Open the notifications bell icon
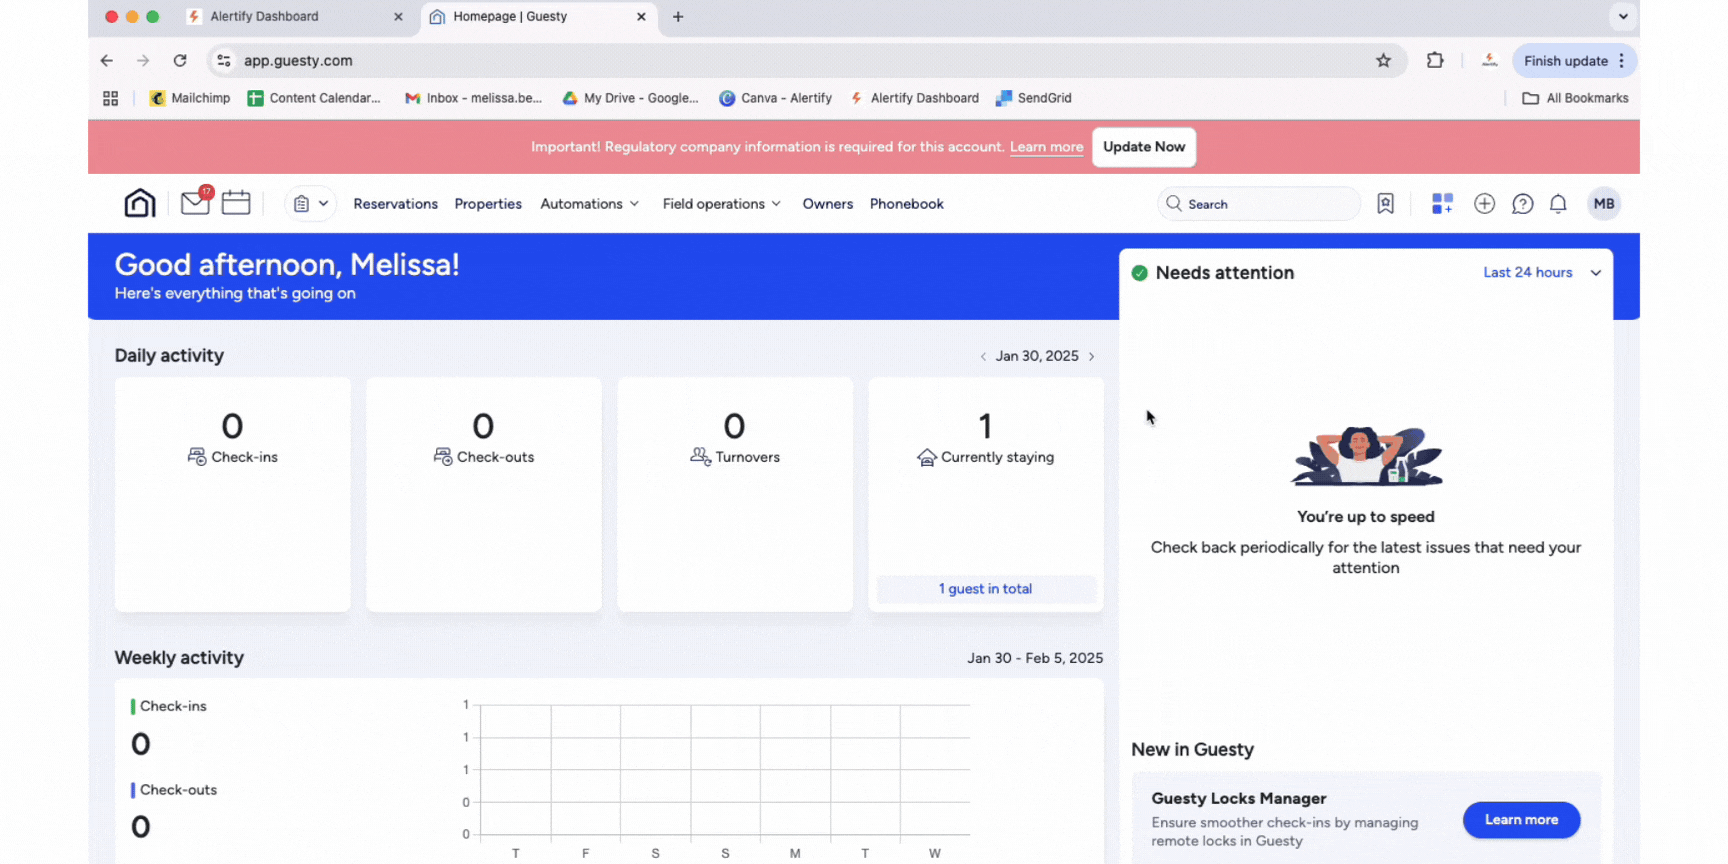 point(1558,204)
